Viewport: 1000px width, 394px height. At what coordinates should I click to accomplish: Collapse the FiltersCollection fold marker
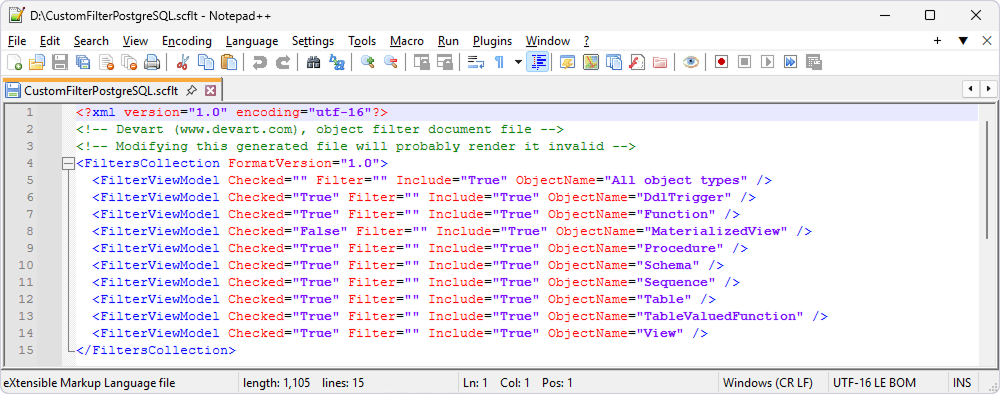point(68,164)
